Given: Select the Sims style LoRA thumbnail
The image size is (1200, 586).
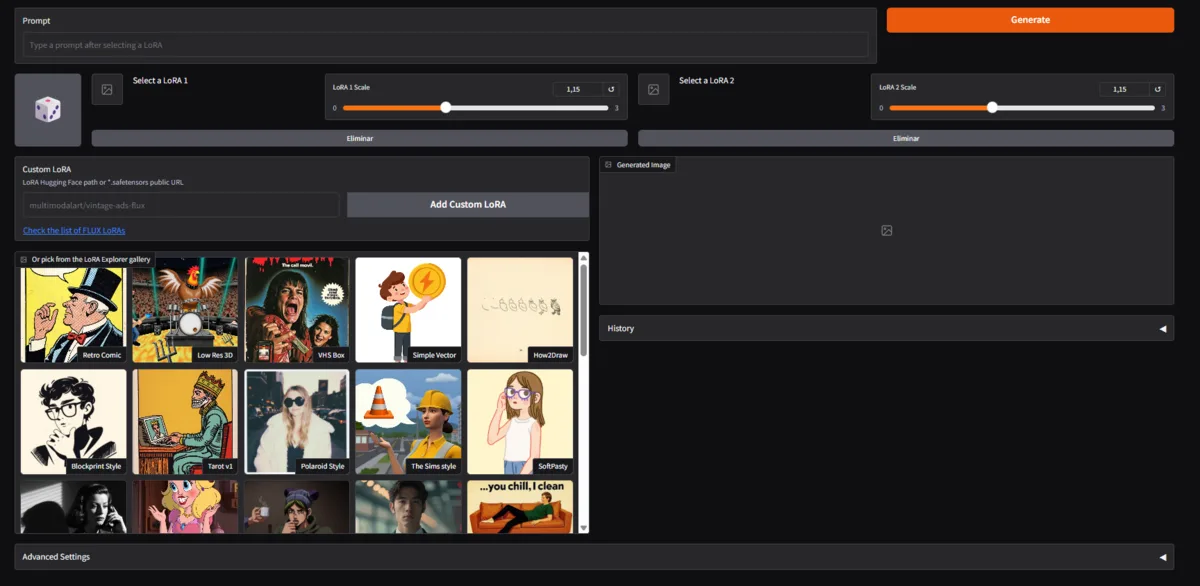Looking at the screenshot, I should (x=408, y=421).
